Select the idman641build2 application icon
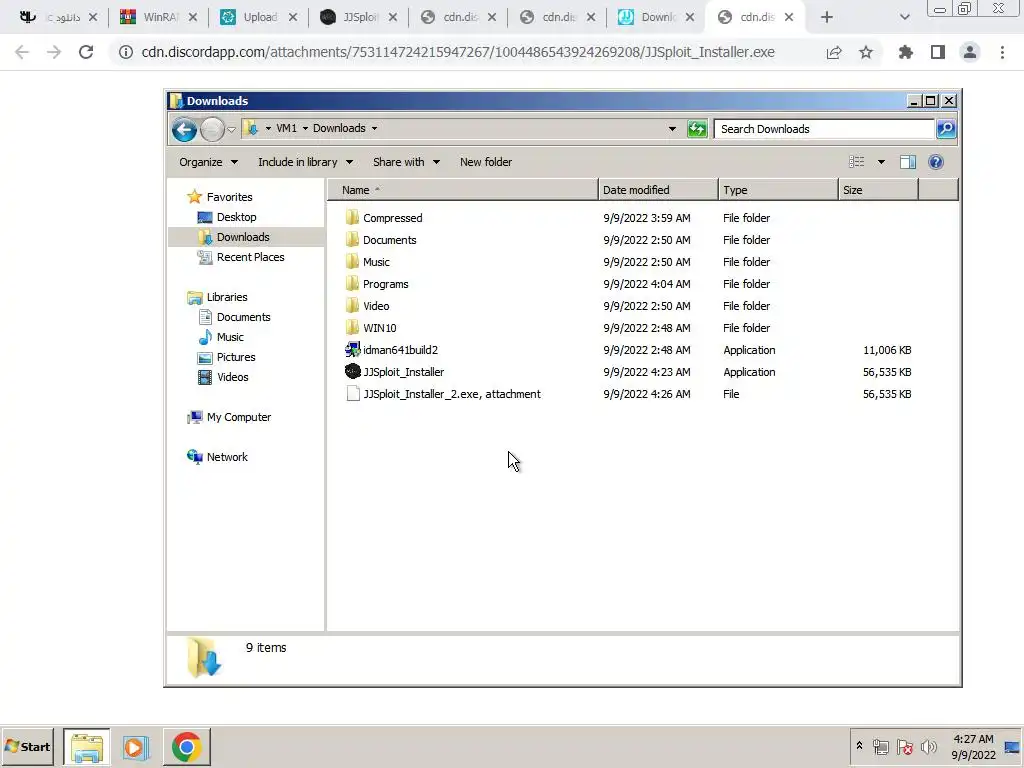 (353, 349)
